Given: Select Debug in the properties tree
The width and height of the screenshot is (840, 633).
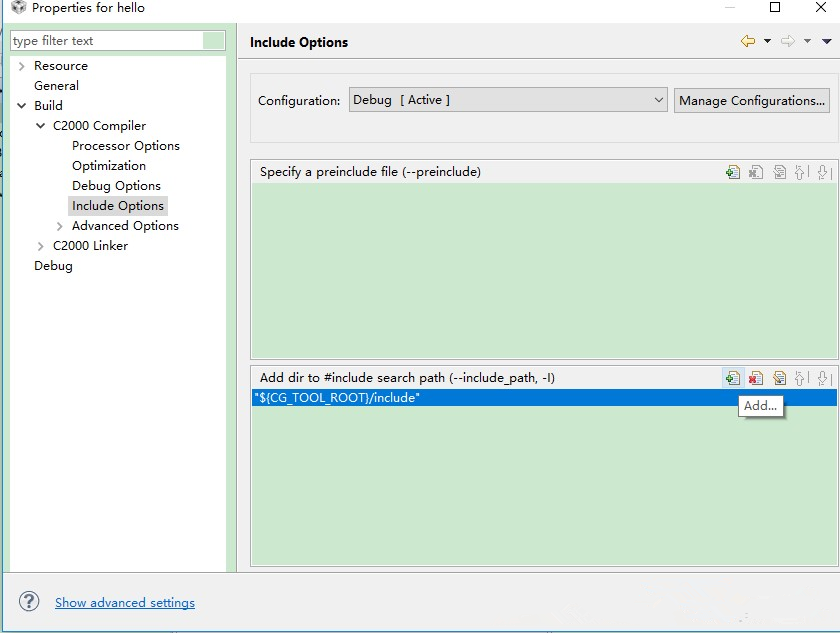Looking at the screenshot, I should [53, 266].
